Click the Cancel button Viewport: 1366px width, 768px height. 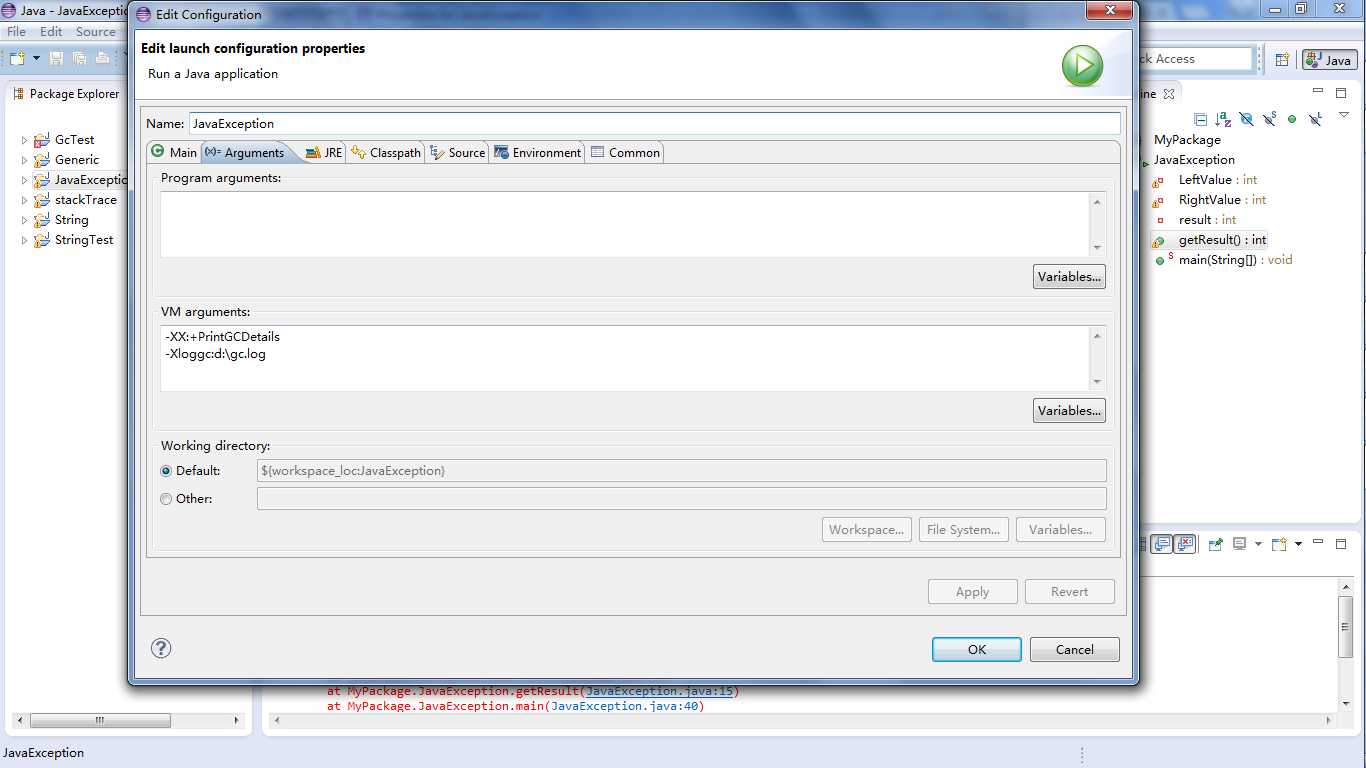click(x=1075, y=649)
